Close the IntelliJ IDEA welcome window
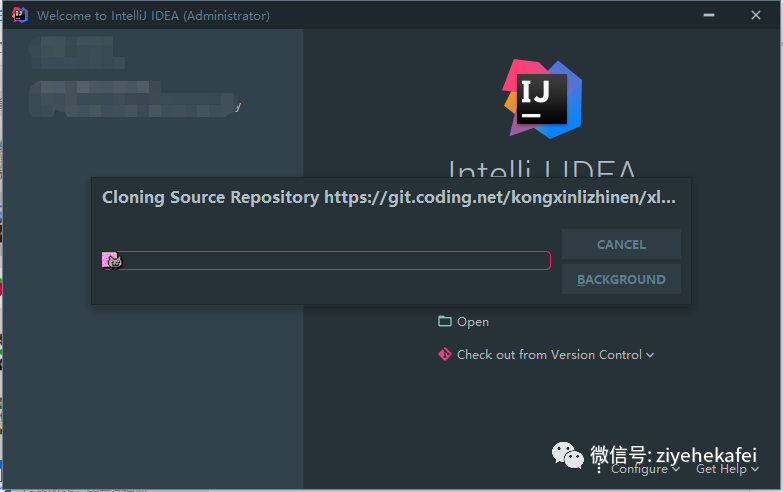Screen dimensions: 783x492 tap(756, 15)
